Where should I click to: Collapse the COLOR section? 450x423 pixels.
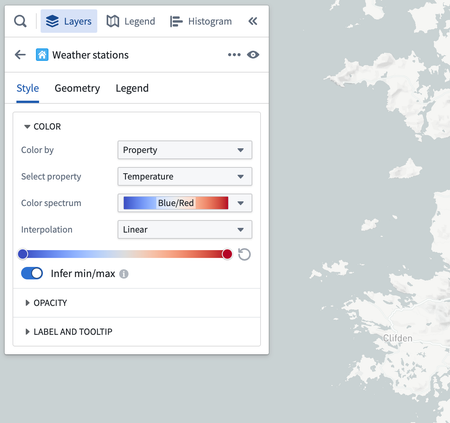pos(42,127)
